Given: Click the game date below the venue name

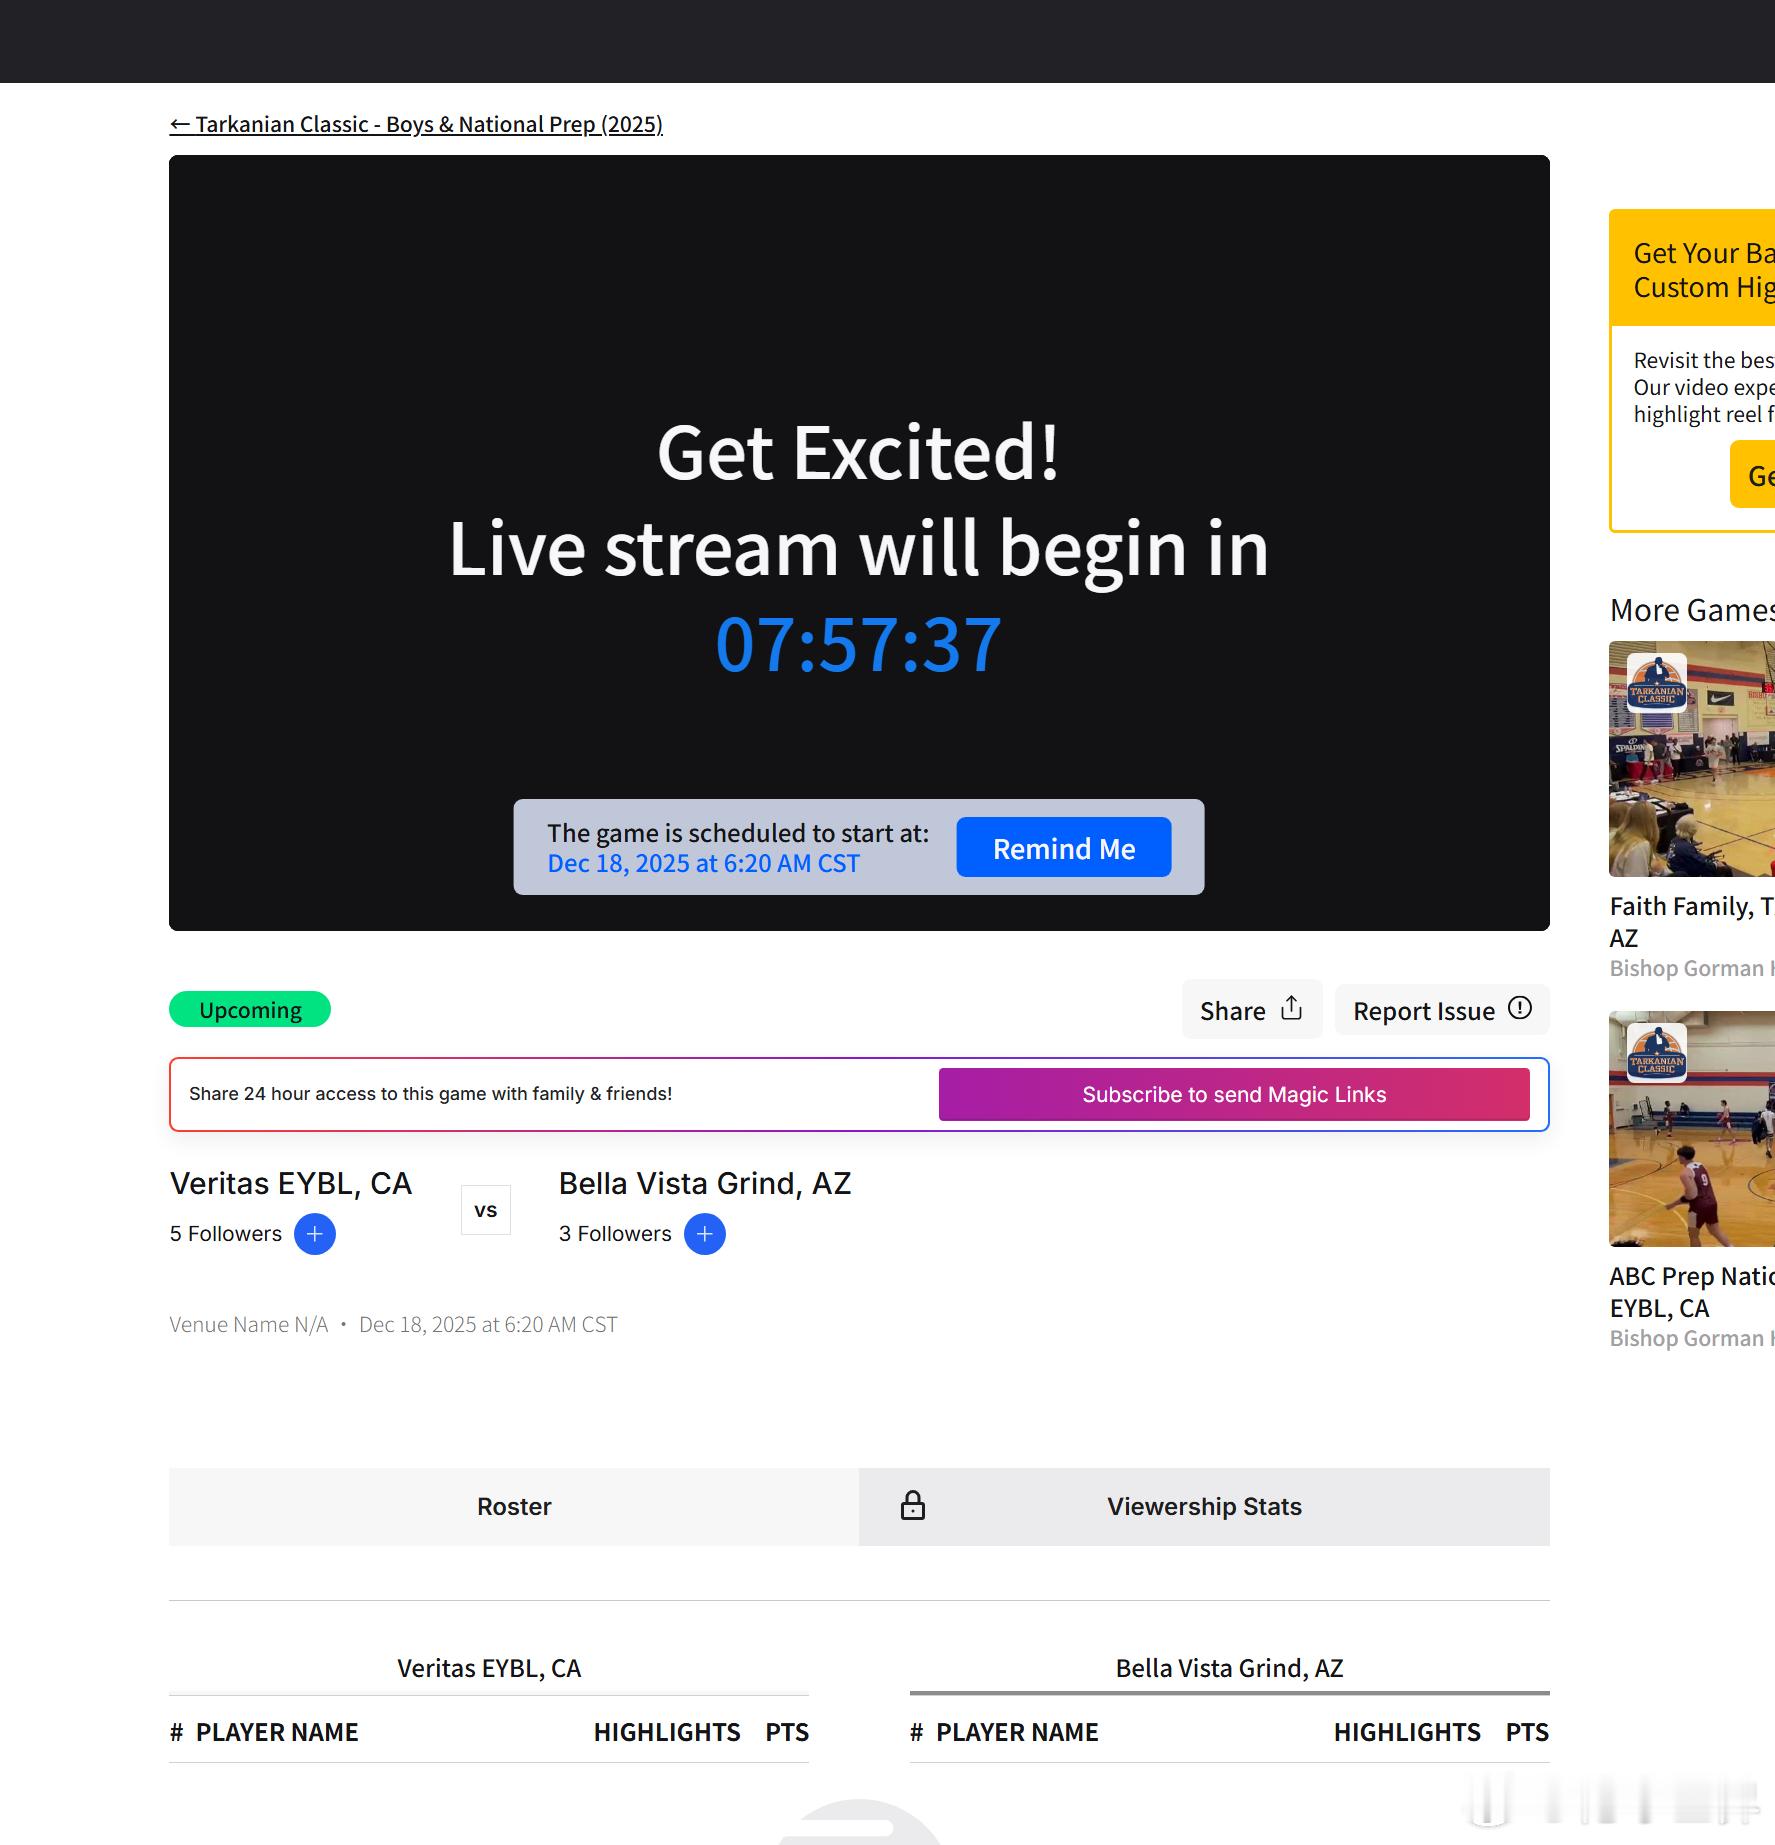Looking at the screenshot, I should 488,1325.
